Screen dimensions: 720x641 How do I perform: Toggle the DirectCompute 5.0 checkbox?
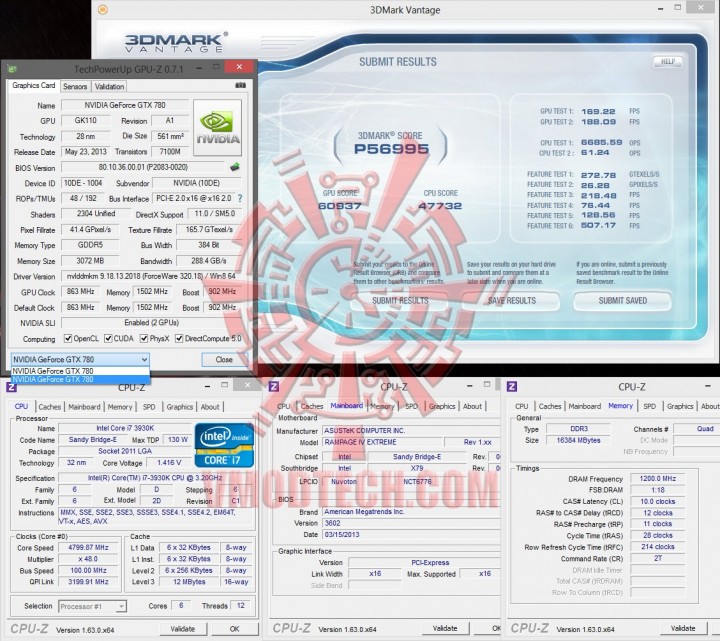pyautogui.click(x=179, y=338)
